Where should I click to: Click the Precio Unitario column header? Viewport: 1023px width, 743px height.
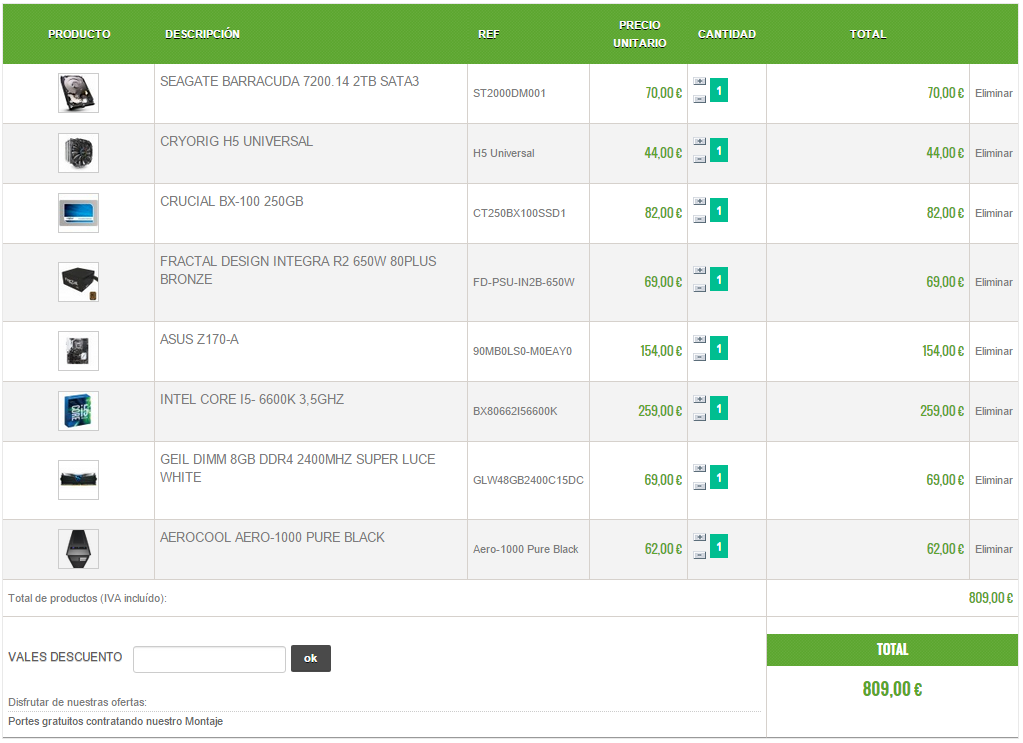[x=639, y=35]
